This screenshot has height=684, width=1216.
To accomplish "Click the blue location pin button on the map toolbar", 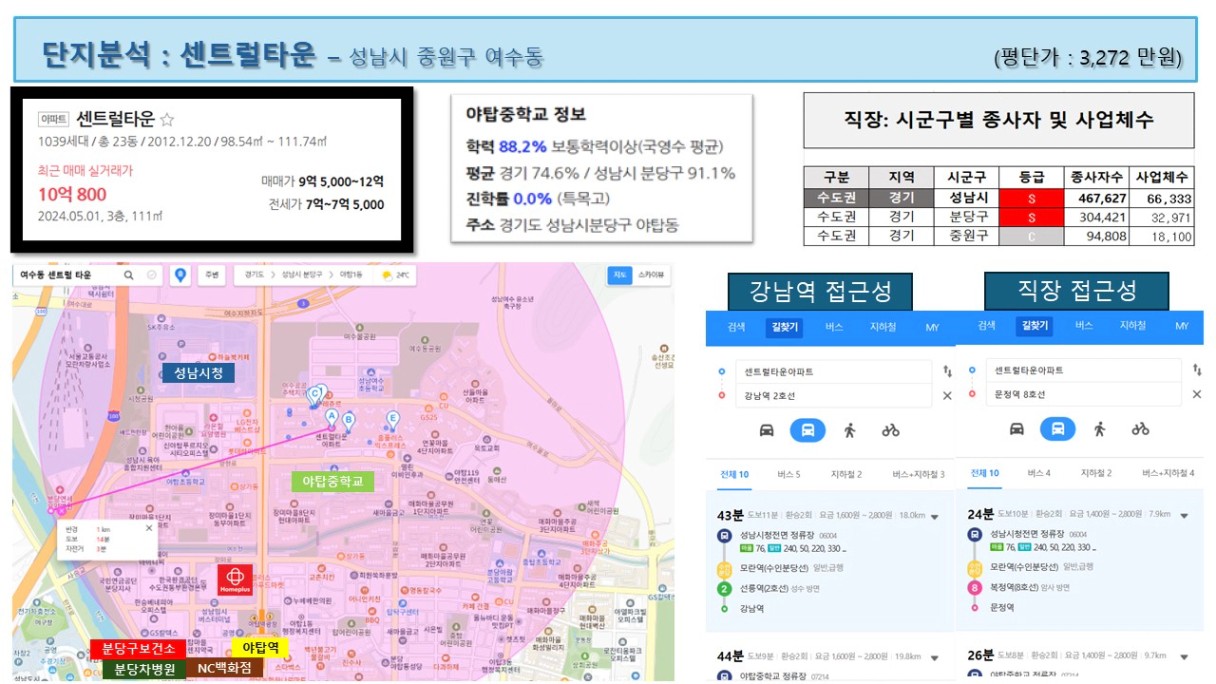I will coord(180,275).
